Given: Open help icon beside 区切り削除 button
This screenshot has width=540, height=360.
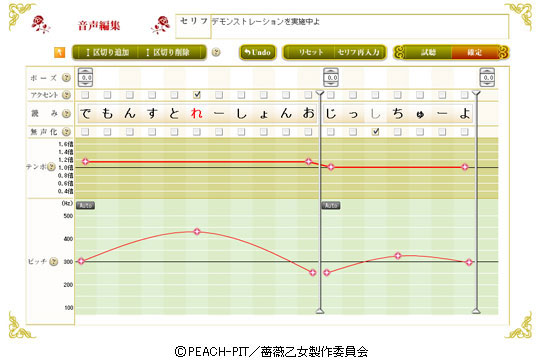Looking at the screenshot, I should pos(216,52).
